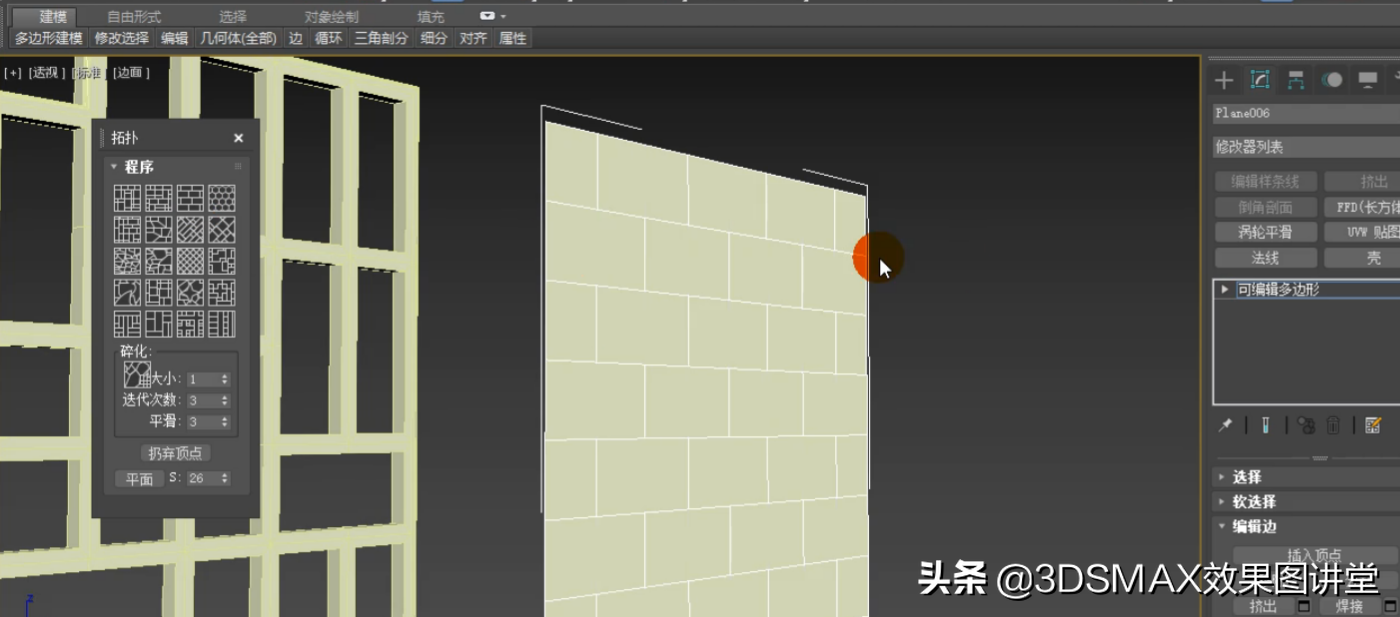This screenshot has height=617, width=1400.
Task: Open the 多边形建模 ribbon panel
Action: pos(49,38)
